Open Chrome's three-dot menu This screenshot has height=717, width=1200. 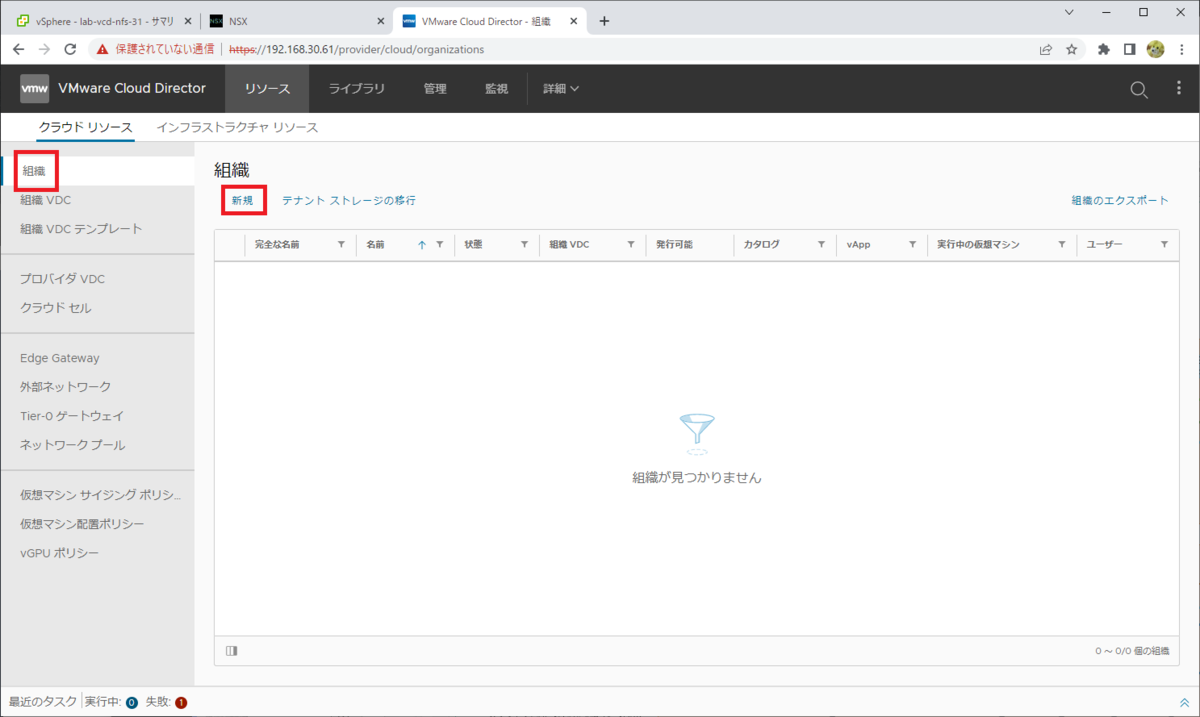(1182, 49)
